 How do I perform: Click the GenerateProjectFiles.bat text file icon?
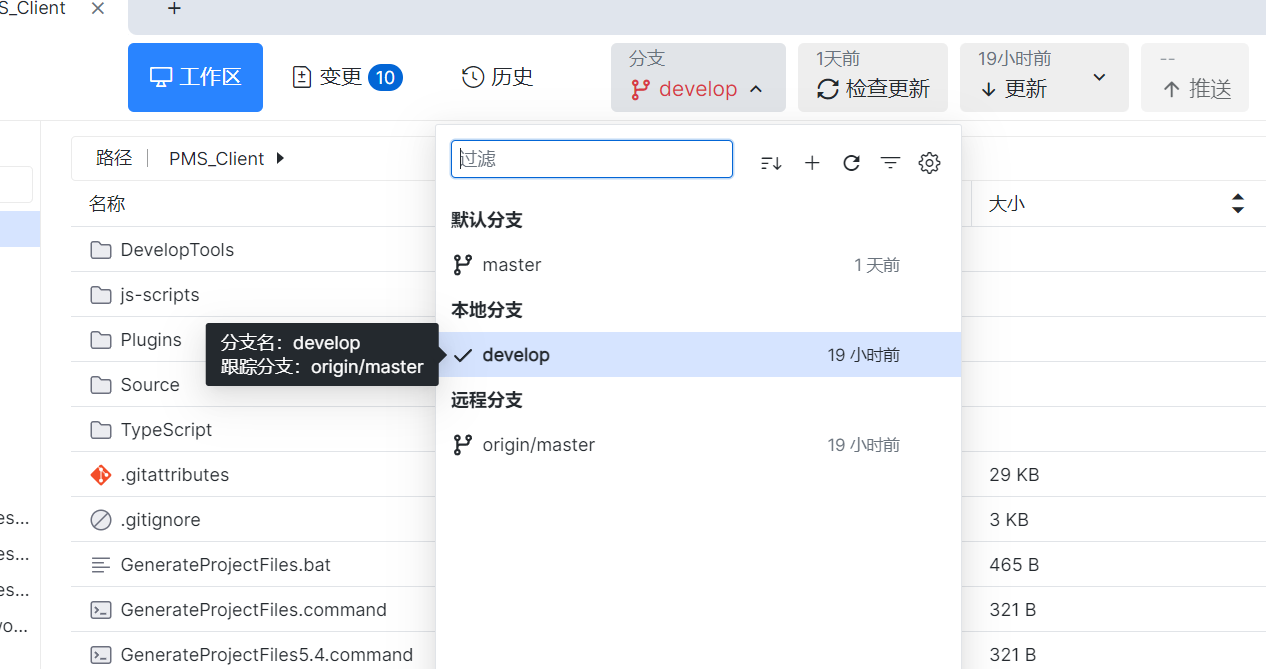(101, 565)
